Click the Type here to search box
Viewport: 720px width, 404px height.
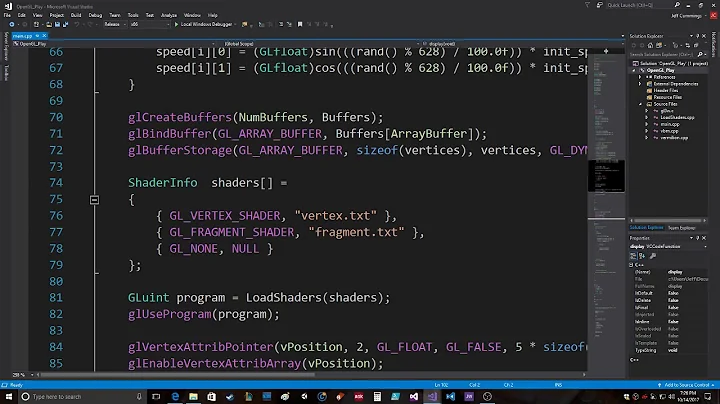[x=83, y=396]
